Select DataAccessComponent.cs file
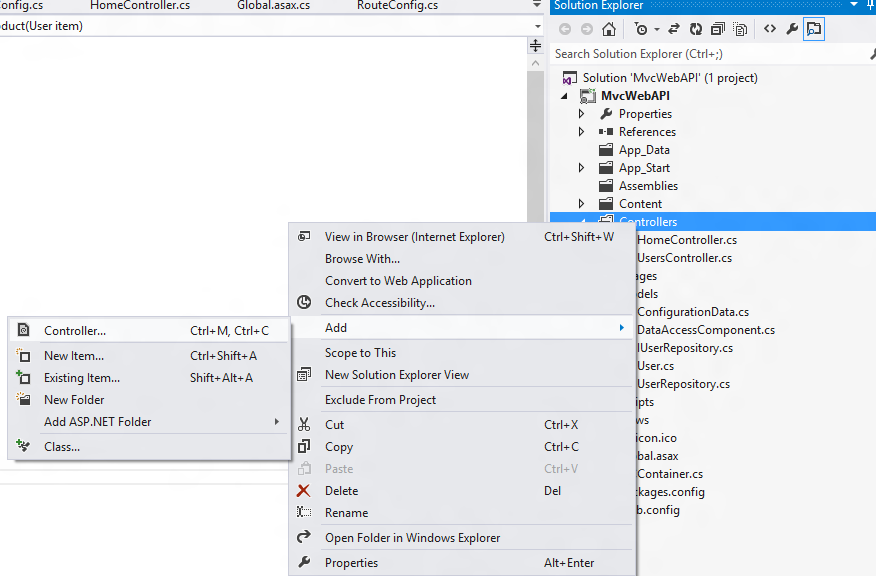Screen dimensions: 876x576 pos(706,330)
